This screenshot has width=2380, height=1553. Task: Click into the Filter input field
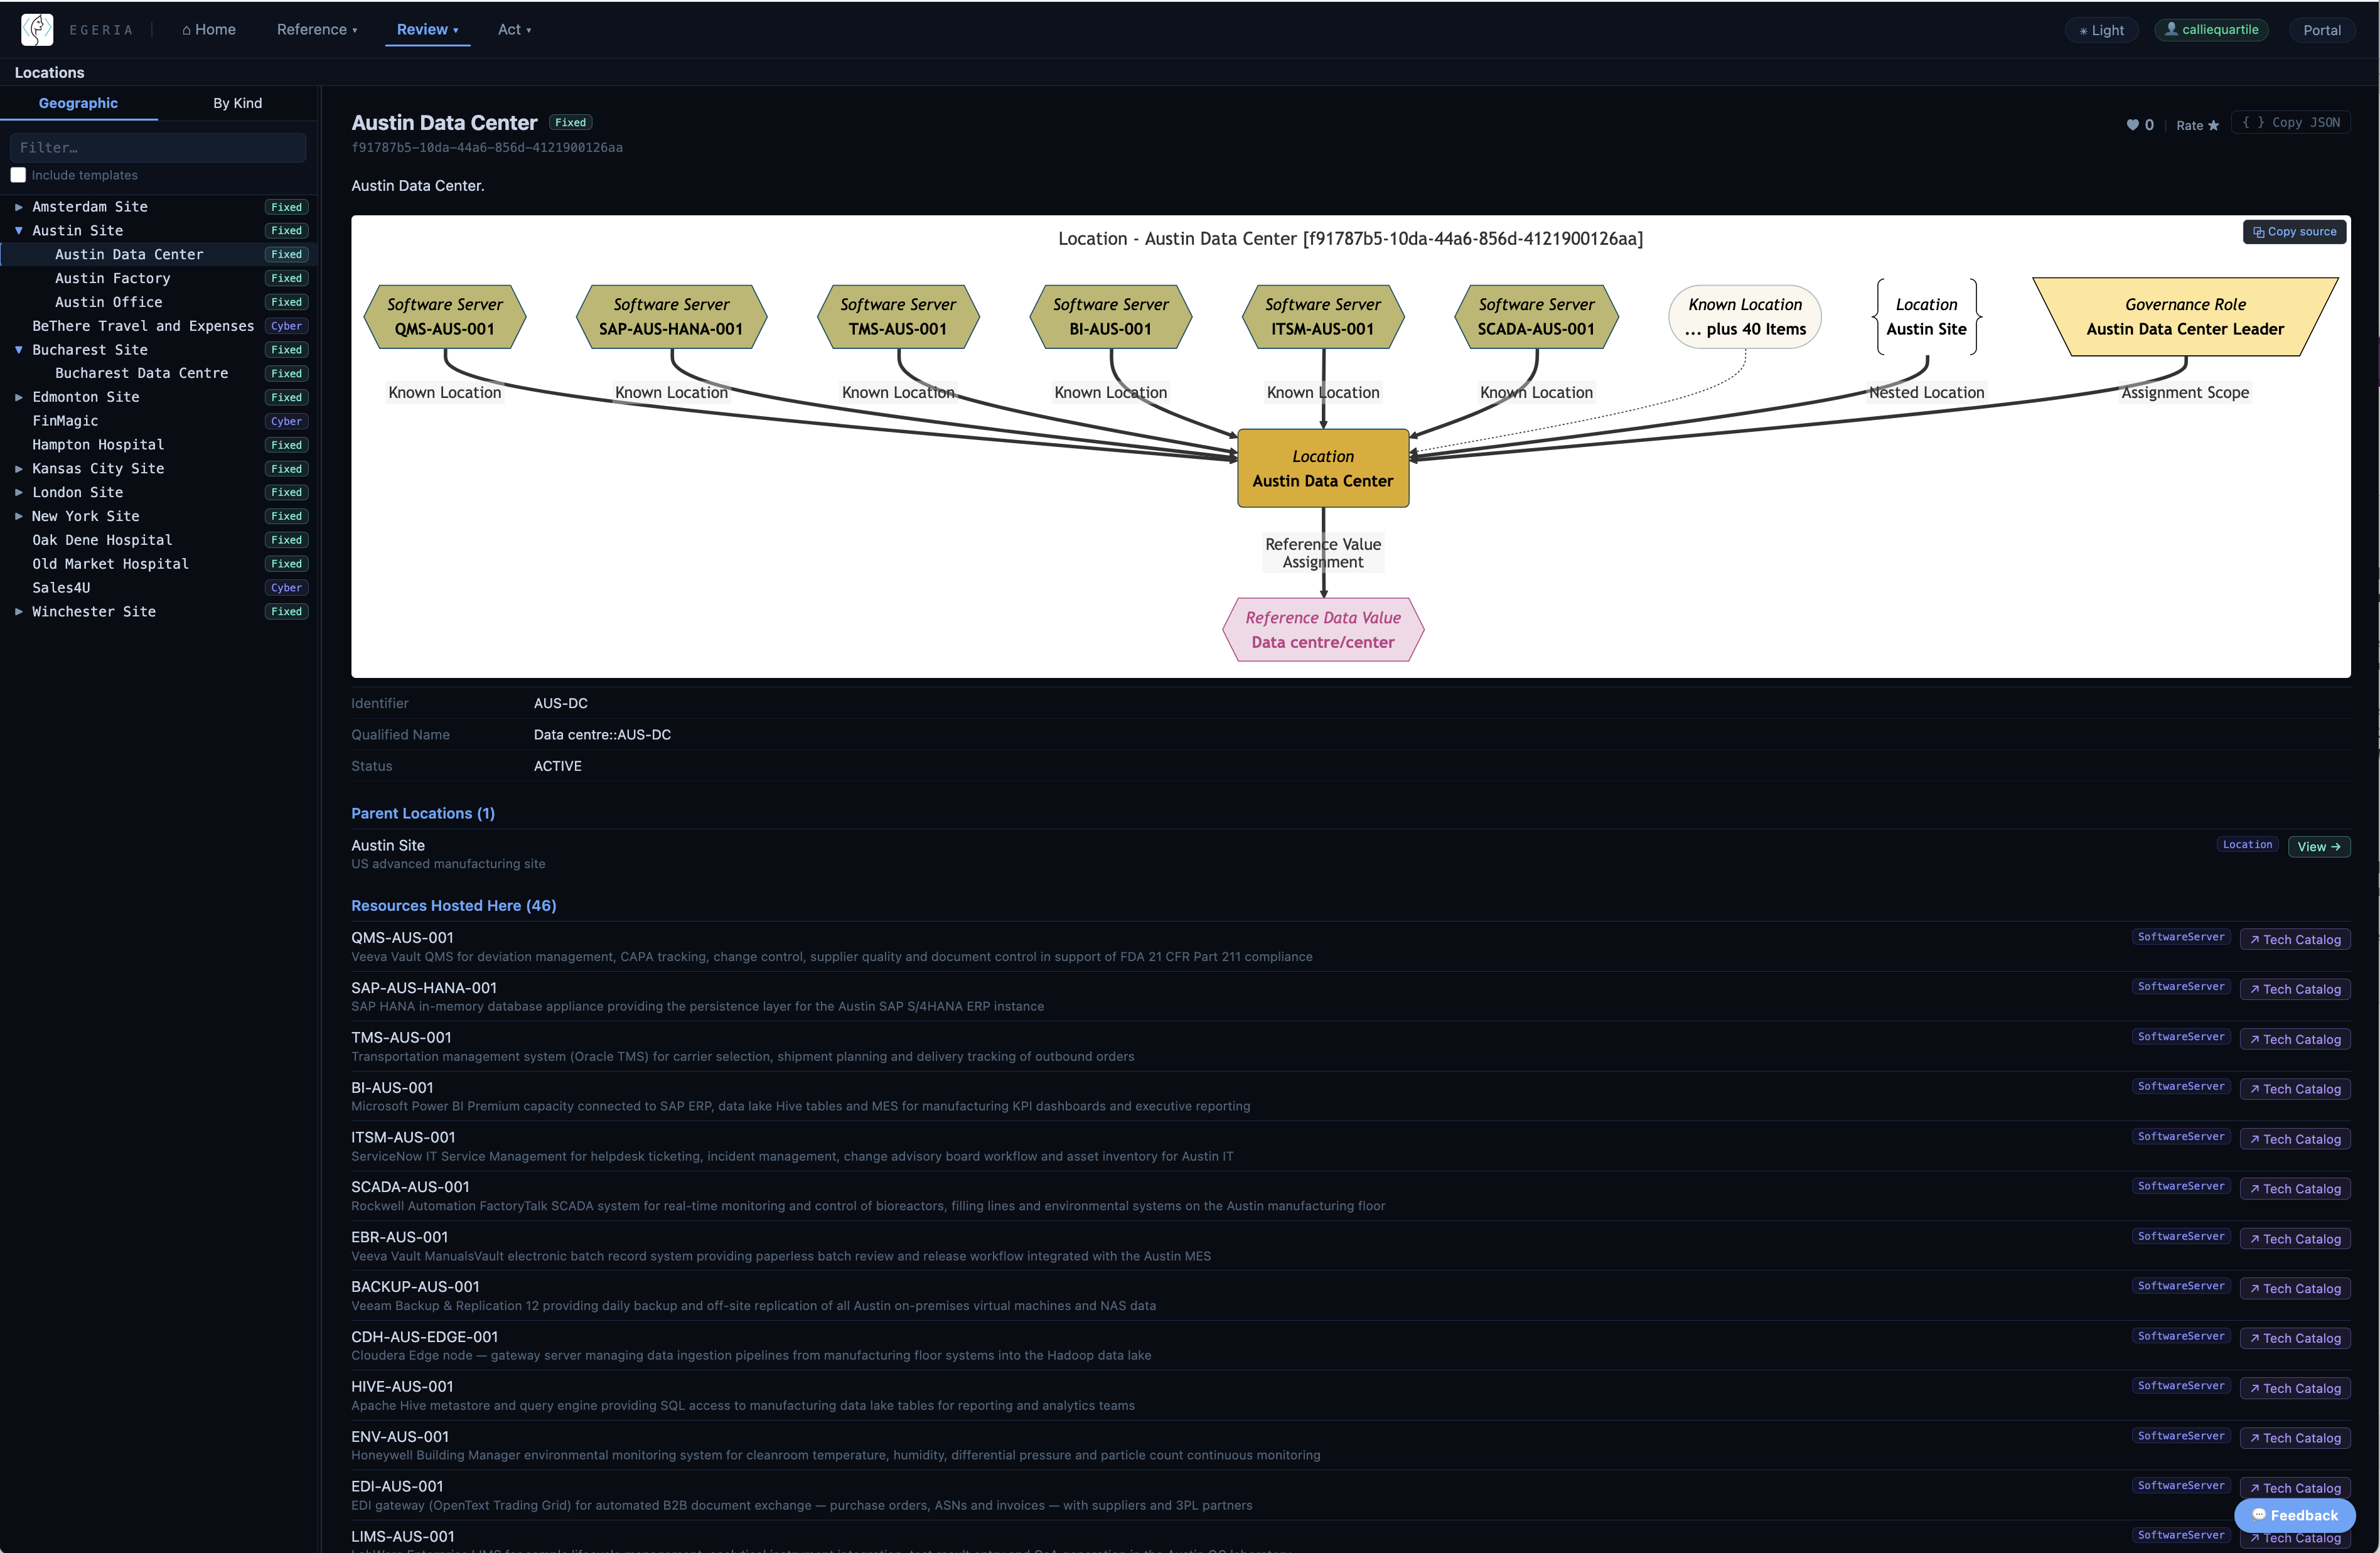click(x=158, y=147)
